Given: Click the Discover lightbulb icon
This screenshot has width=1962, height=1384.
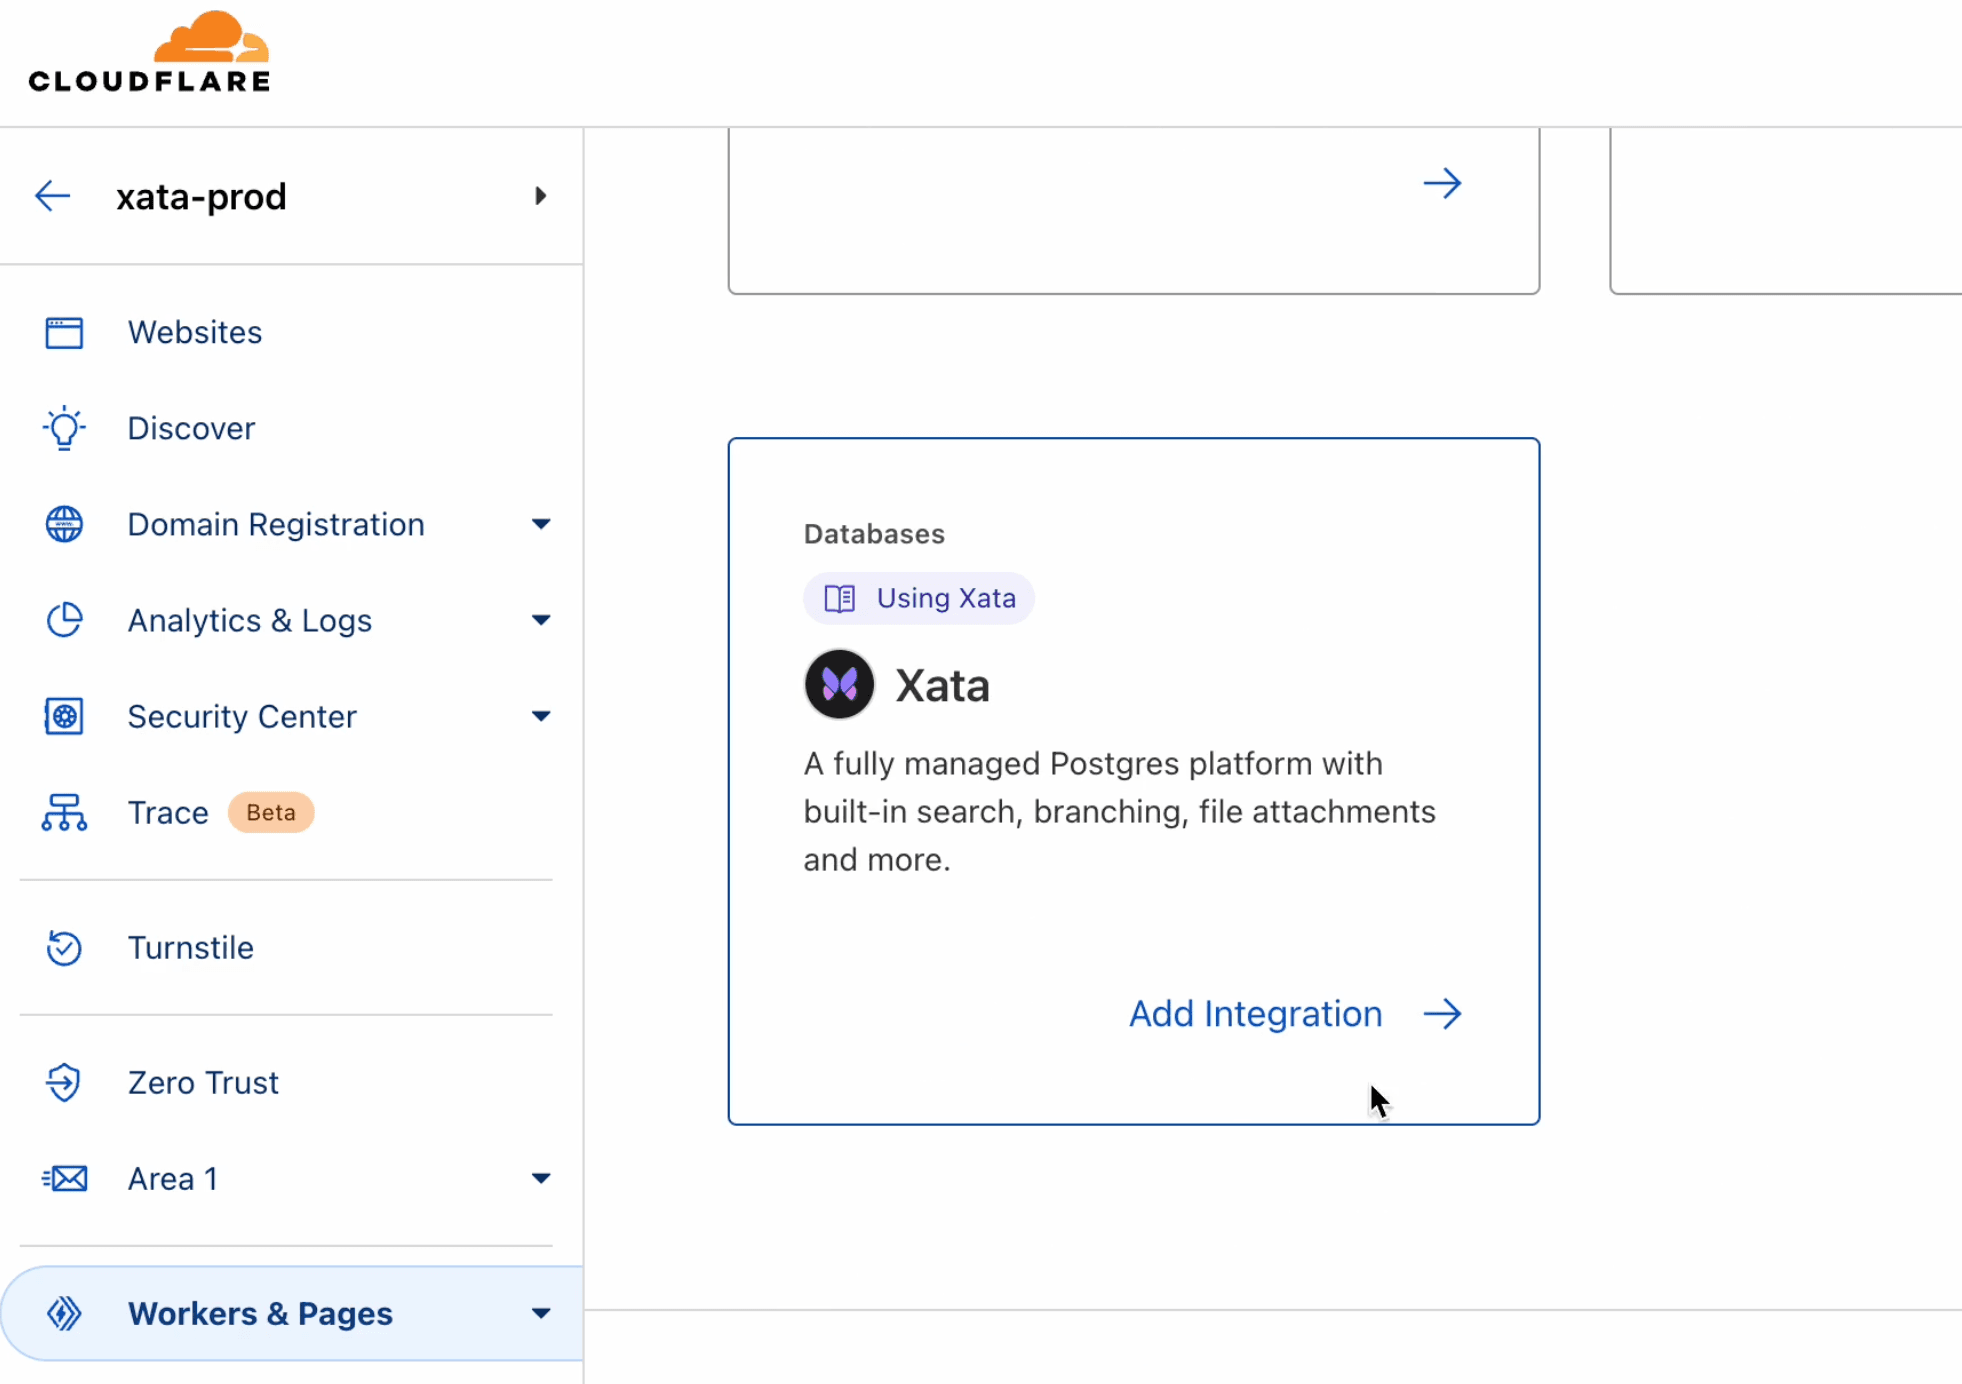Looking at the screenshot, I should pyautogui.click(x=64, y=427).
